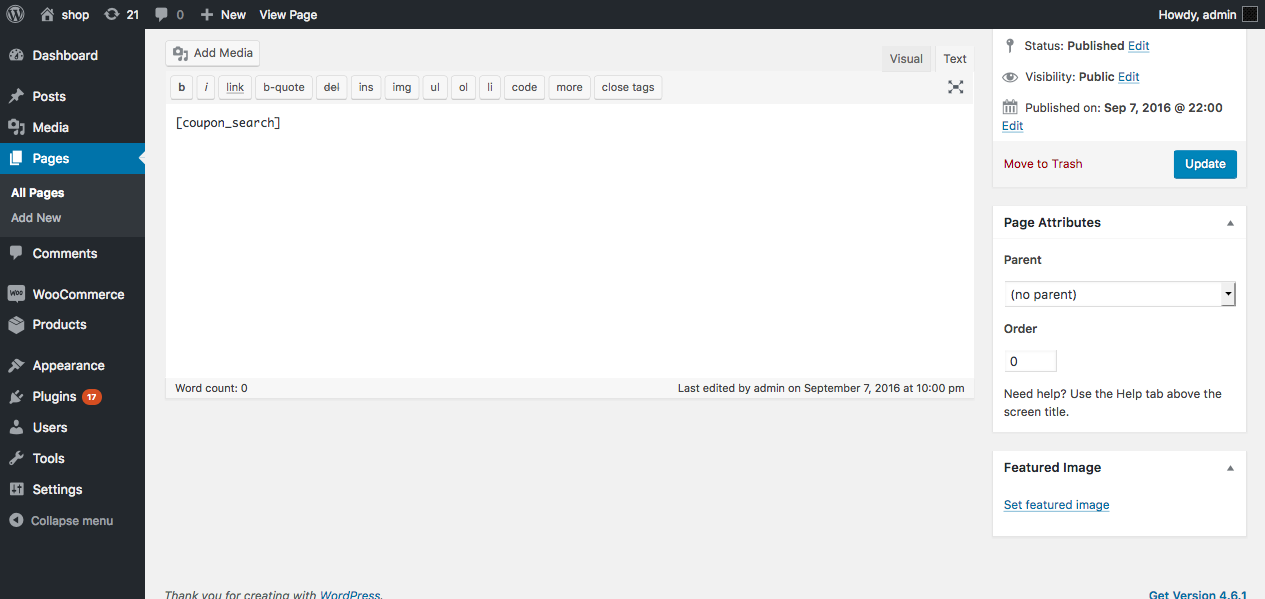Open the shop site home link
Image resolution: width=1265 pixels, height=599 pixels.
[65, 14]
